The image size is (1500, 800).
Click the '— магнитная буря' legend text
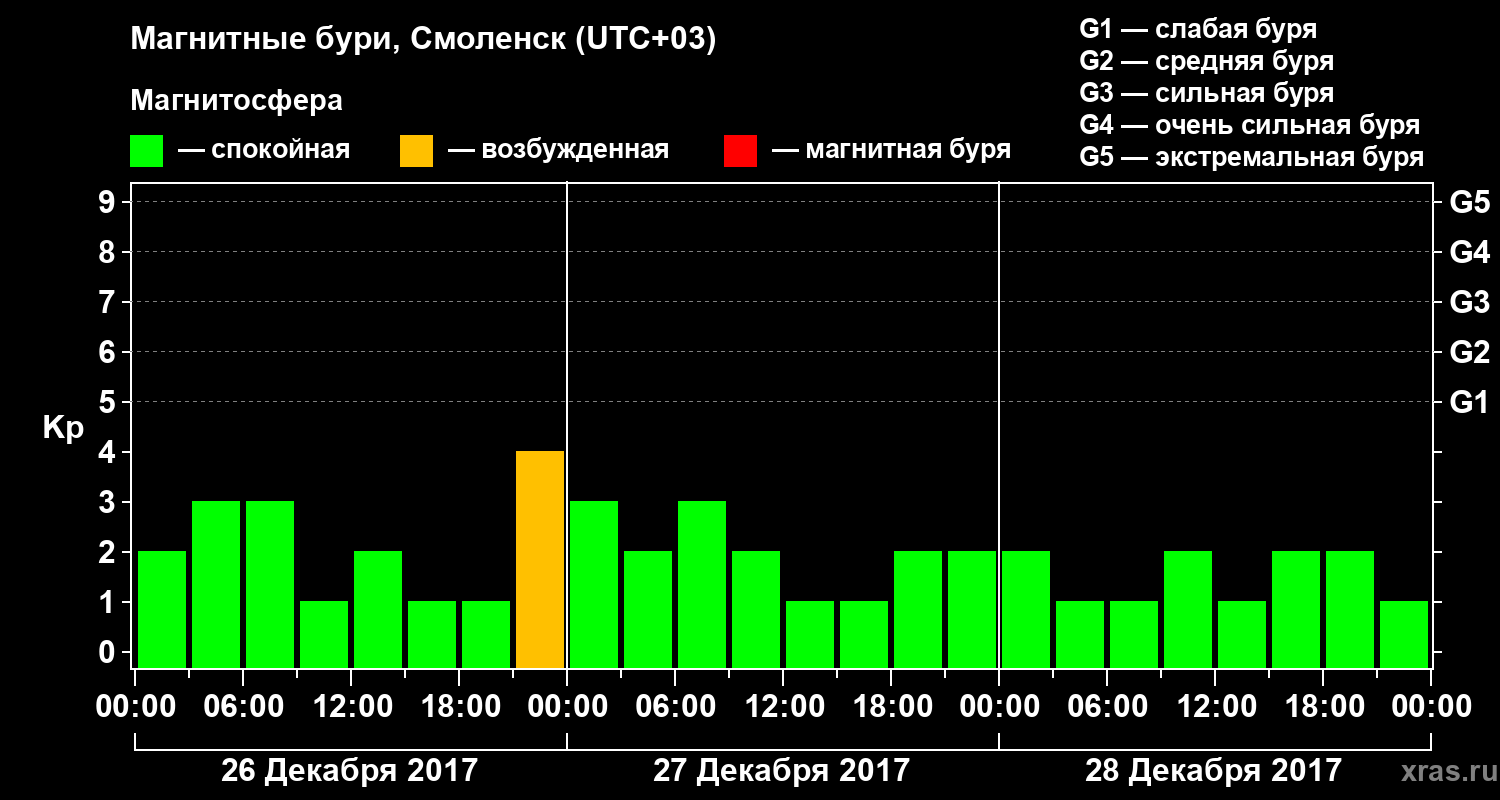pos(892,151)
